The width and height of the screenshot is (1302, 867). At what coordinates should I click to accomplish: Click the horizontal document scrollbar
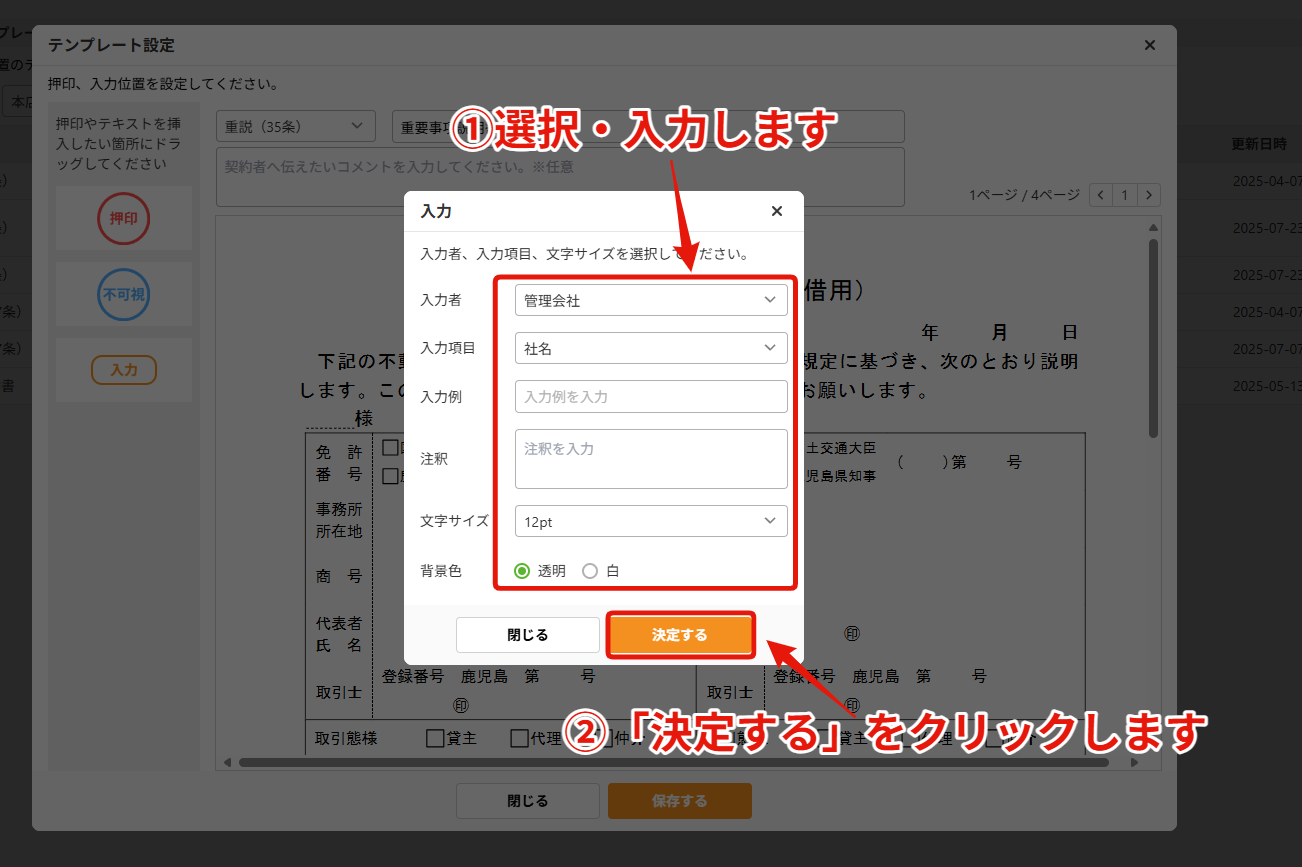point(673,762)
